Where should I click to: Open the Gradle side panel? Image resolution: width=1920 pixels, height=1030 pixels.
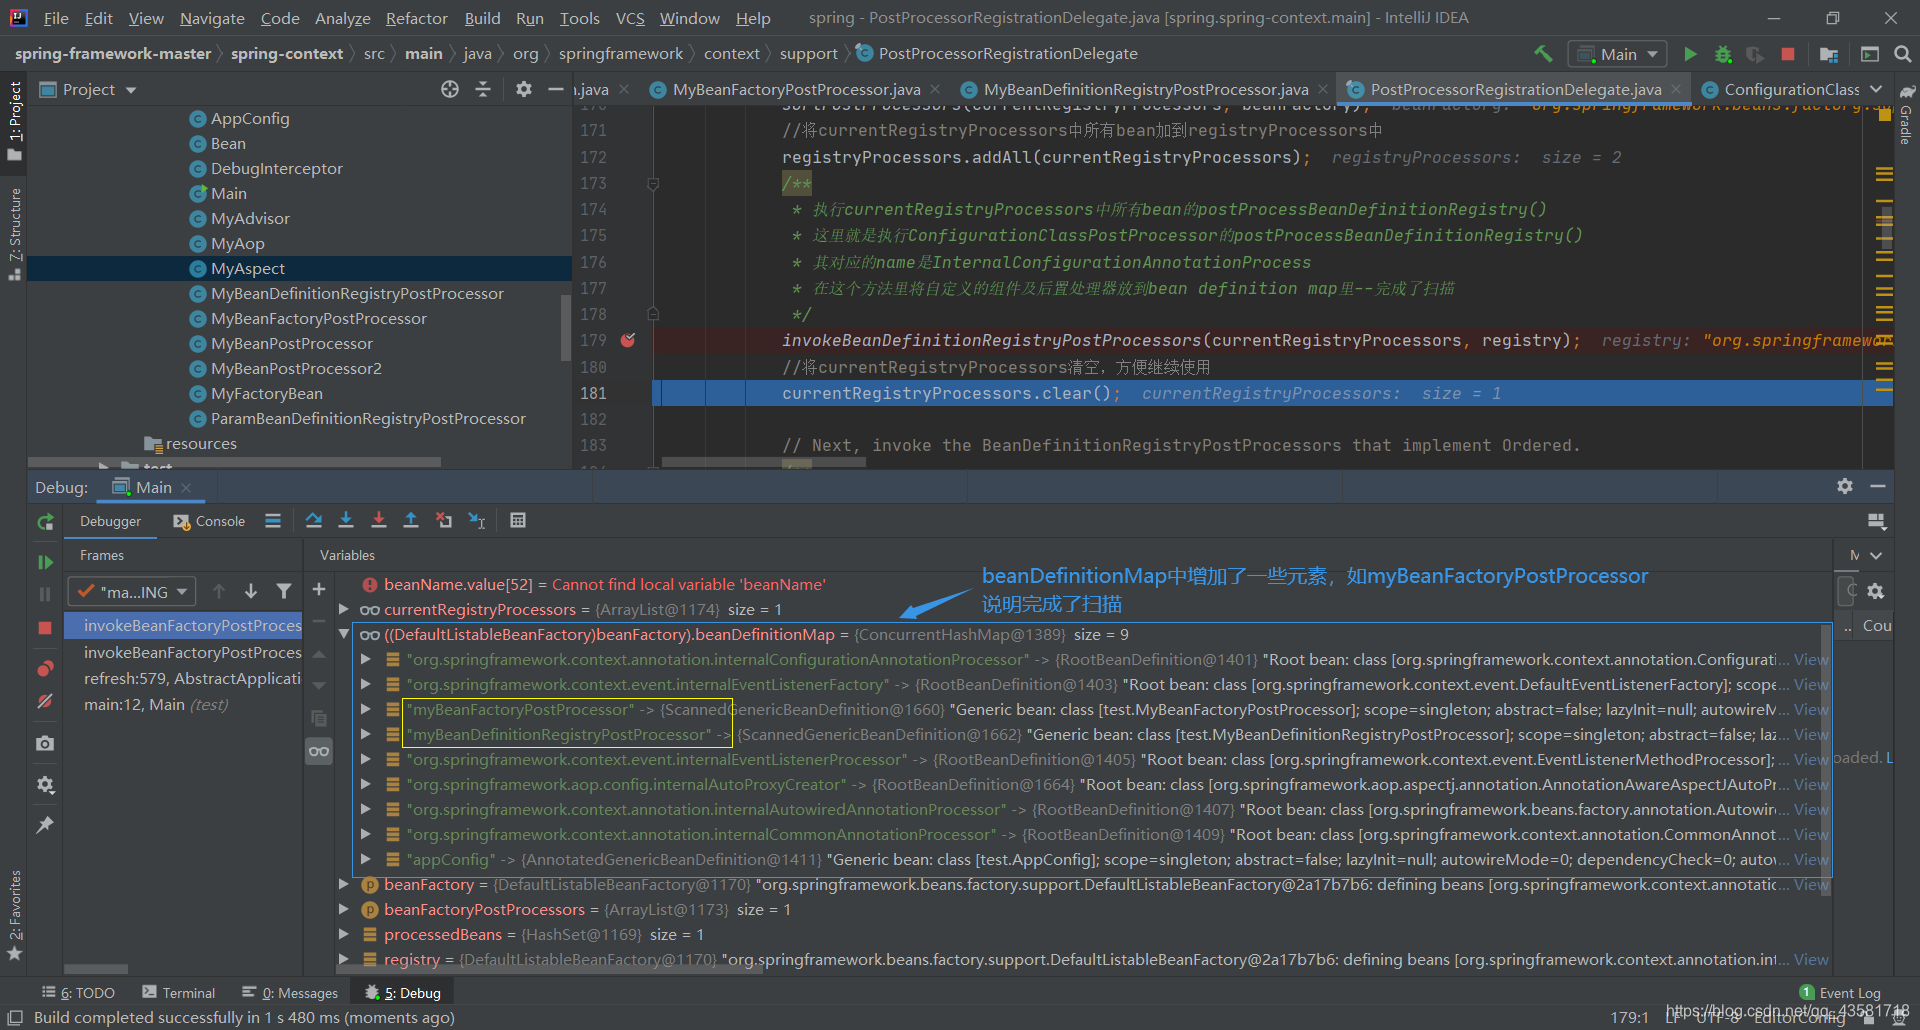point(1906,115)
